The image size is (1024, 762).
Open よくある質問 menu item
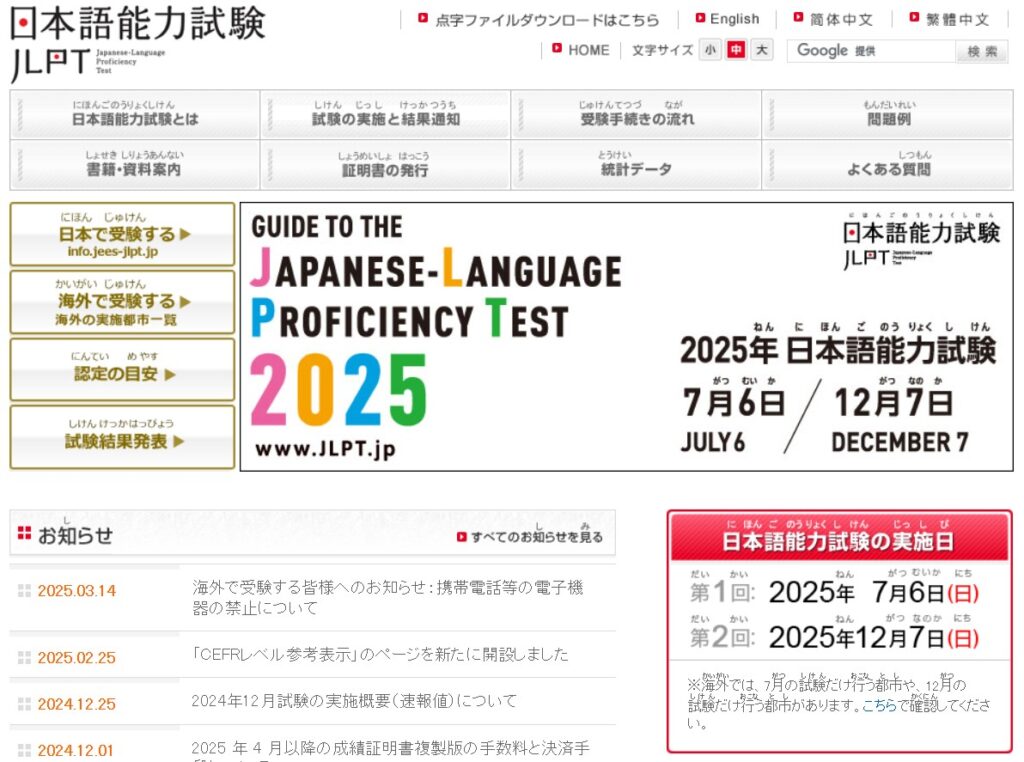(888, 165)
